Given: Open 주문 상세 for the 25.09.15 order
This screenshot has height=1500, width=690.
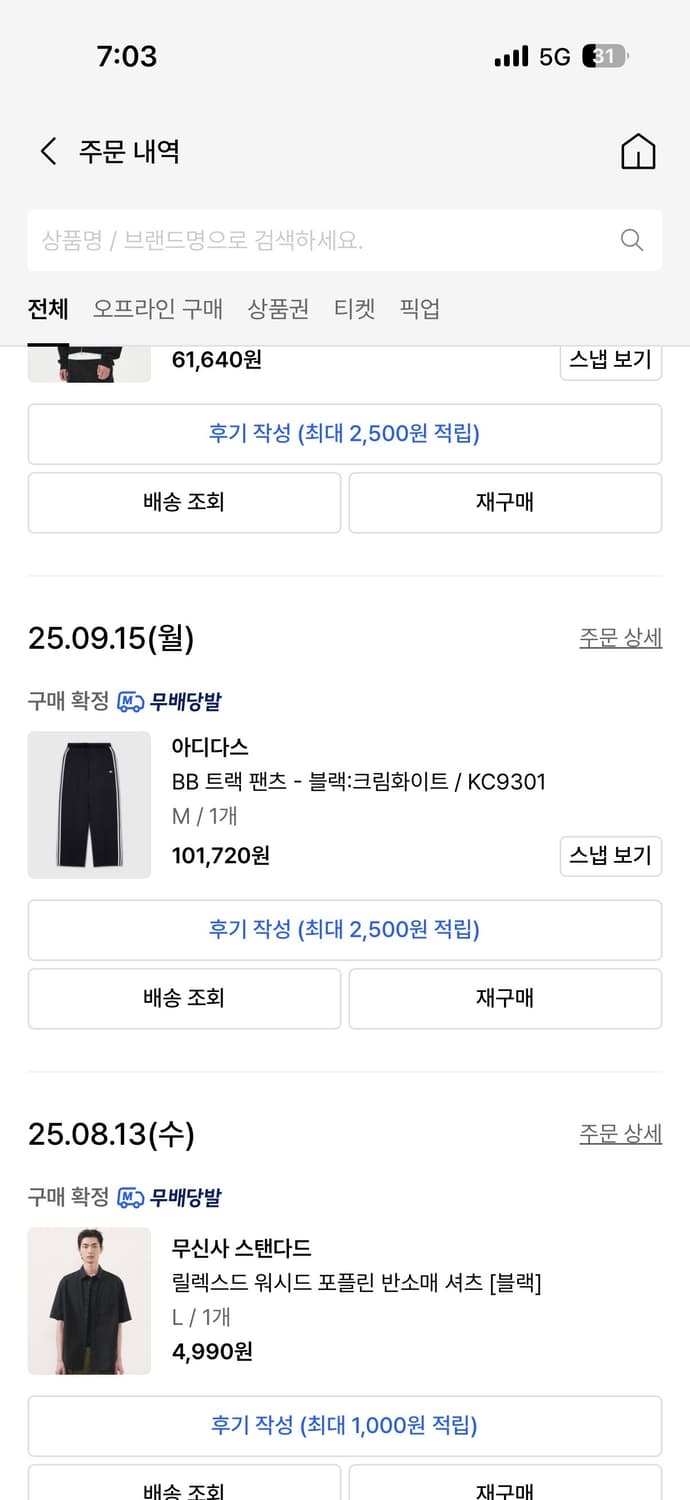Looking at the screenshot, I should pyautogui.click(x=620, y=637).
